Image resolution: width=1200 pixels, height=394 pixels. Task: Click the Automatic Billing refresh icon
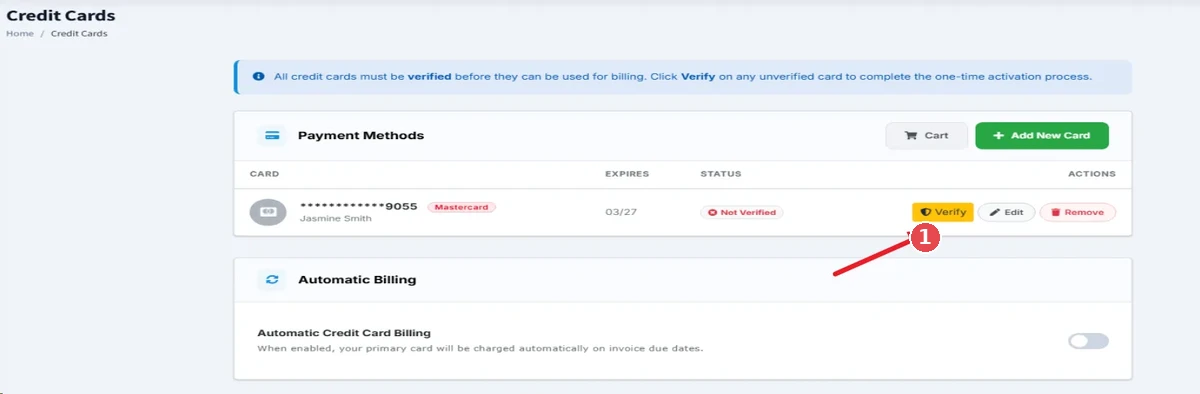pos(271,280)
